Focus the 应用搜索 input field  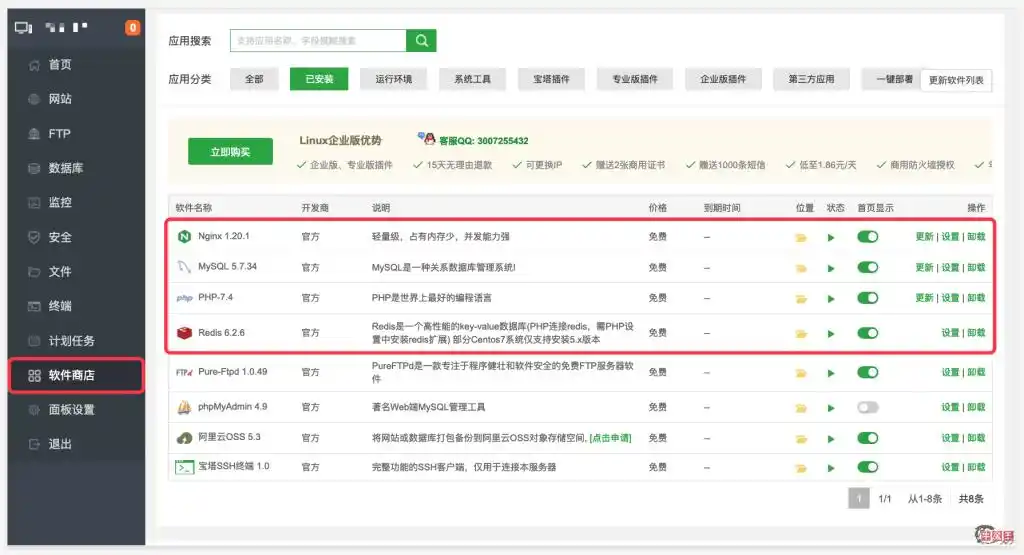click(x=317, y=41)
